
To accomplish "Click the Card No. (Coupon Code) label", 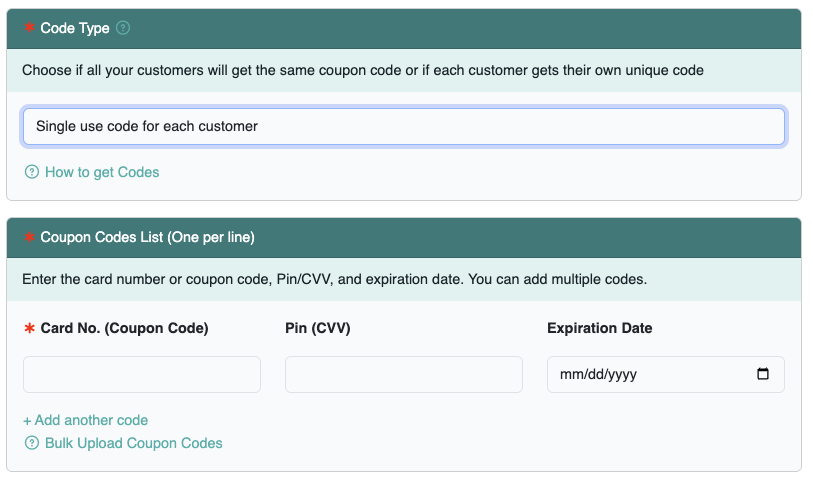I will click(124, 328).
